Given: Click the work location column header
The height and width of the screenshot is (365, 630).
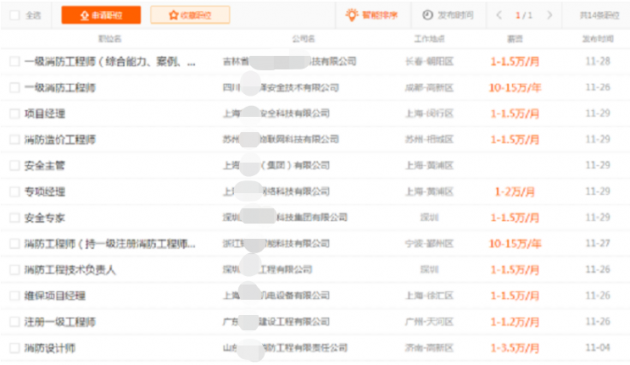Looking at the screenshot, I should point(429,39).
